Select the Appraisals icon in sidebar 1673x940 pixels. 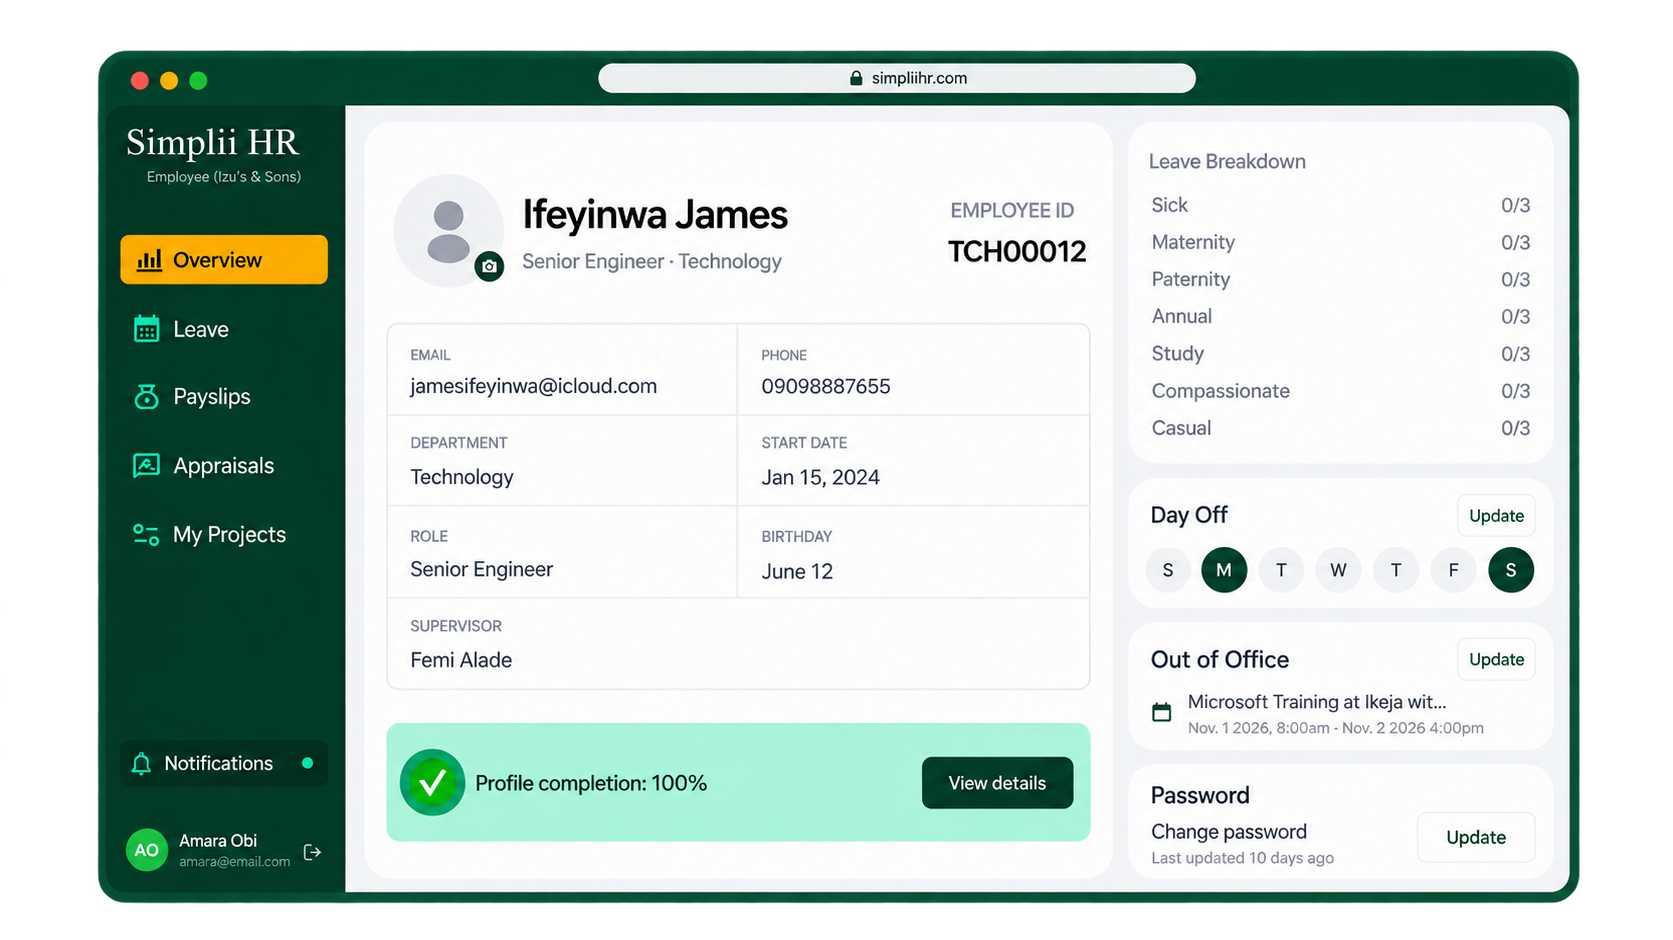pos(147,465)
